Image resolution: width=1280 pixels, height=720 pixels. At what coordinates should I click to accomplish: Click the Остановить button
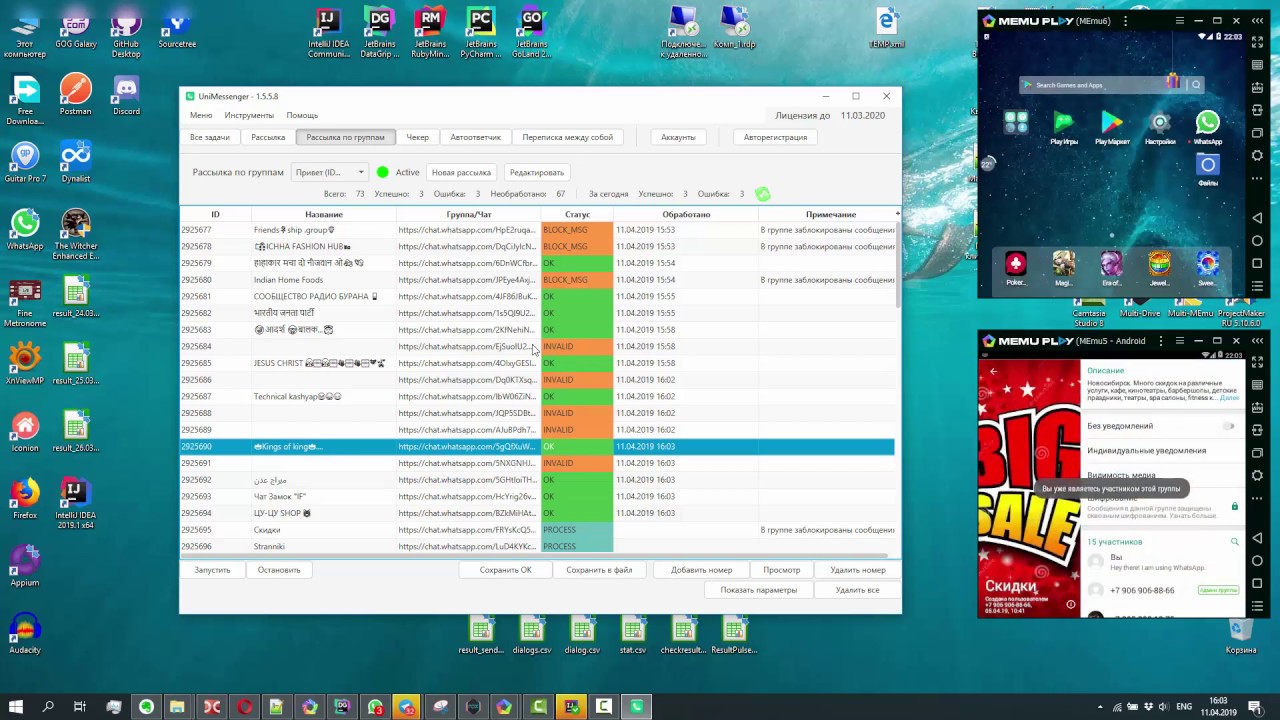[279, 570]
